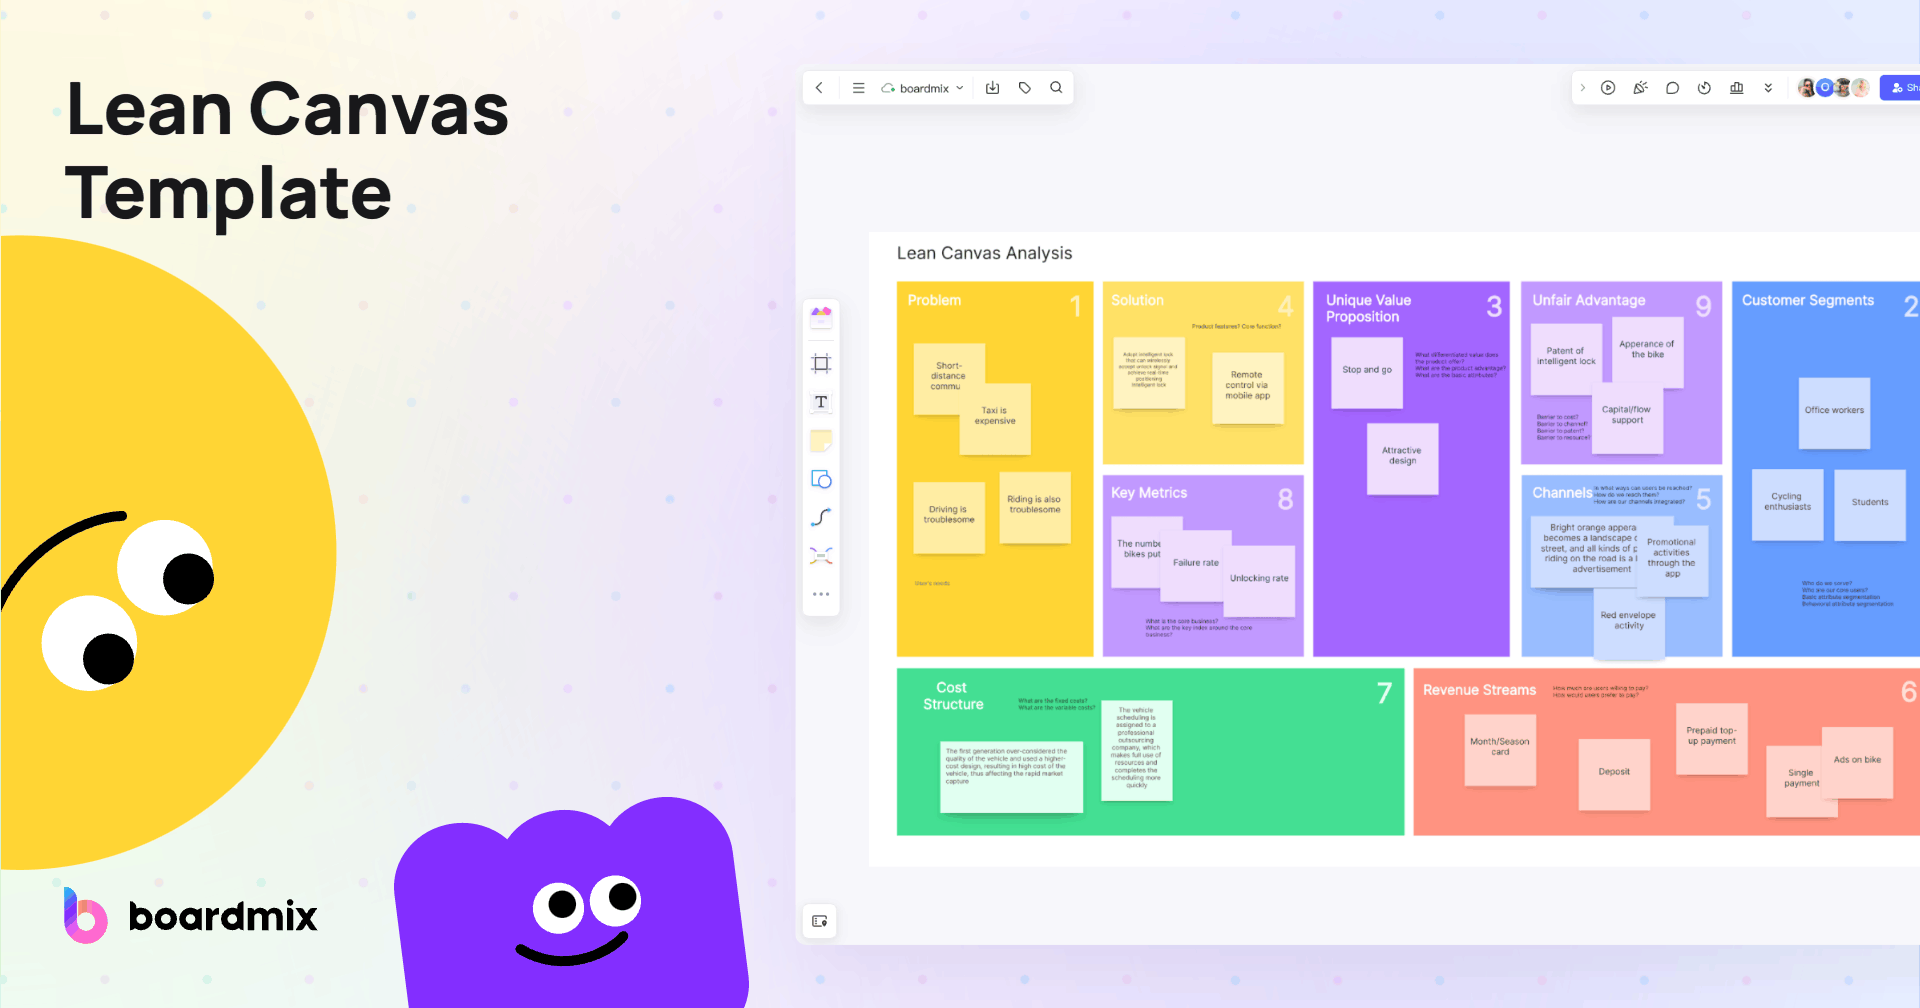The width and height of the screenshot is (1920, 1008).
Task: Click the Lean Canvas Analysis frame title
Action: click(x=984, y=253)
